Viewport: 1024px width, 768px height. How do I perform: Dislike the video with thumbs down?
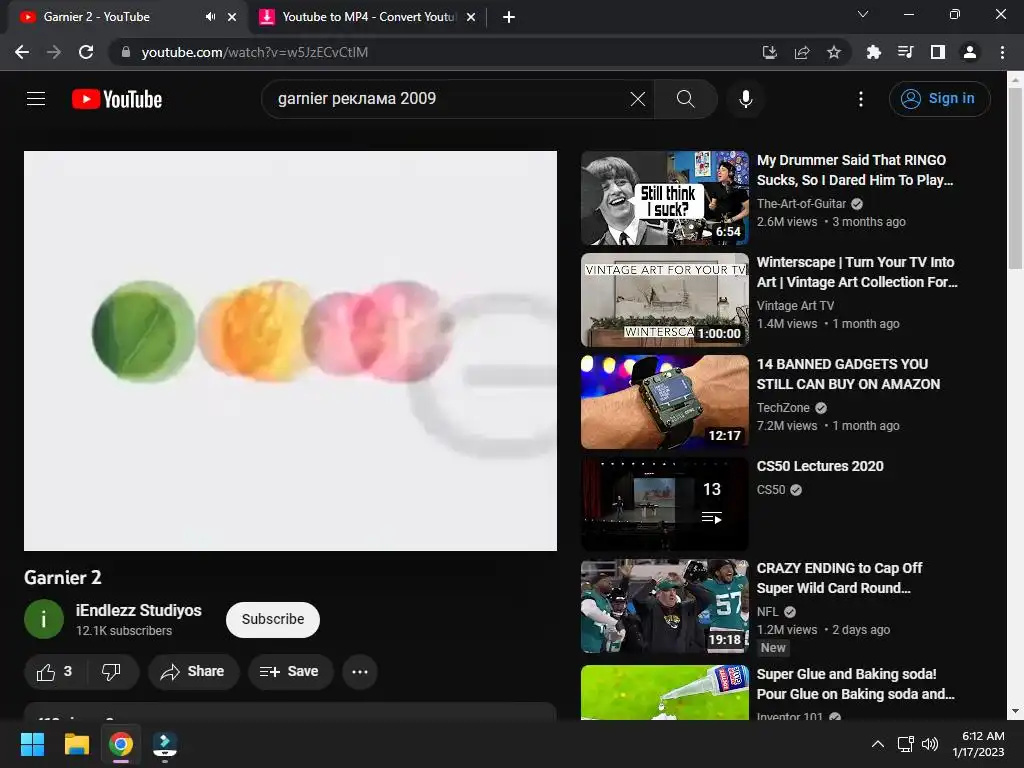111,671
